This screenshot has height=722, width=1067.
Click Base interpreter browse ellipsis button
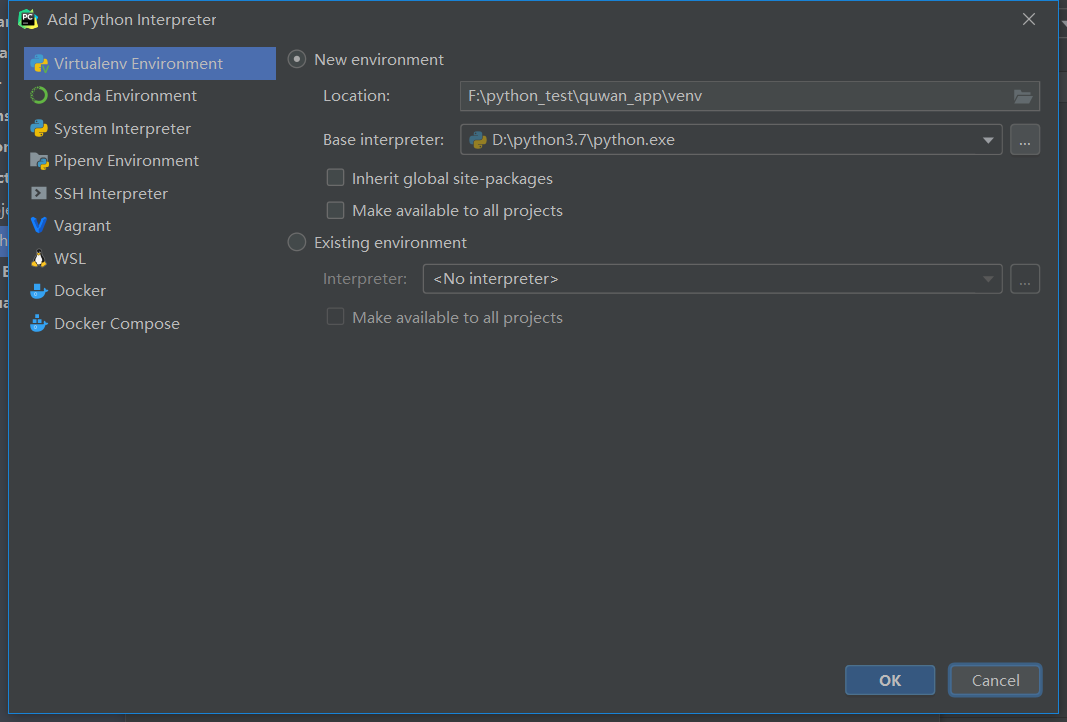click(1025, 140)
